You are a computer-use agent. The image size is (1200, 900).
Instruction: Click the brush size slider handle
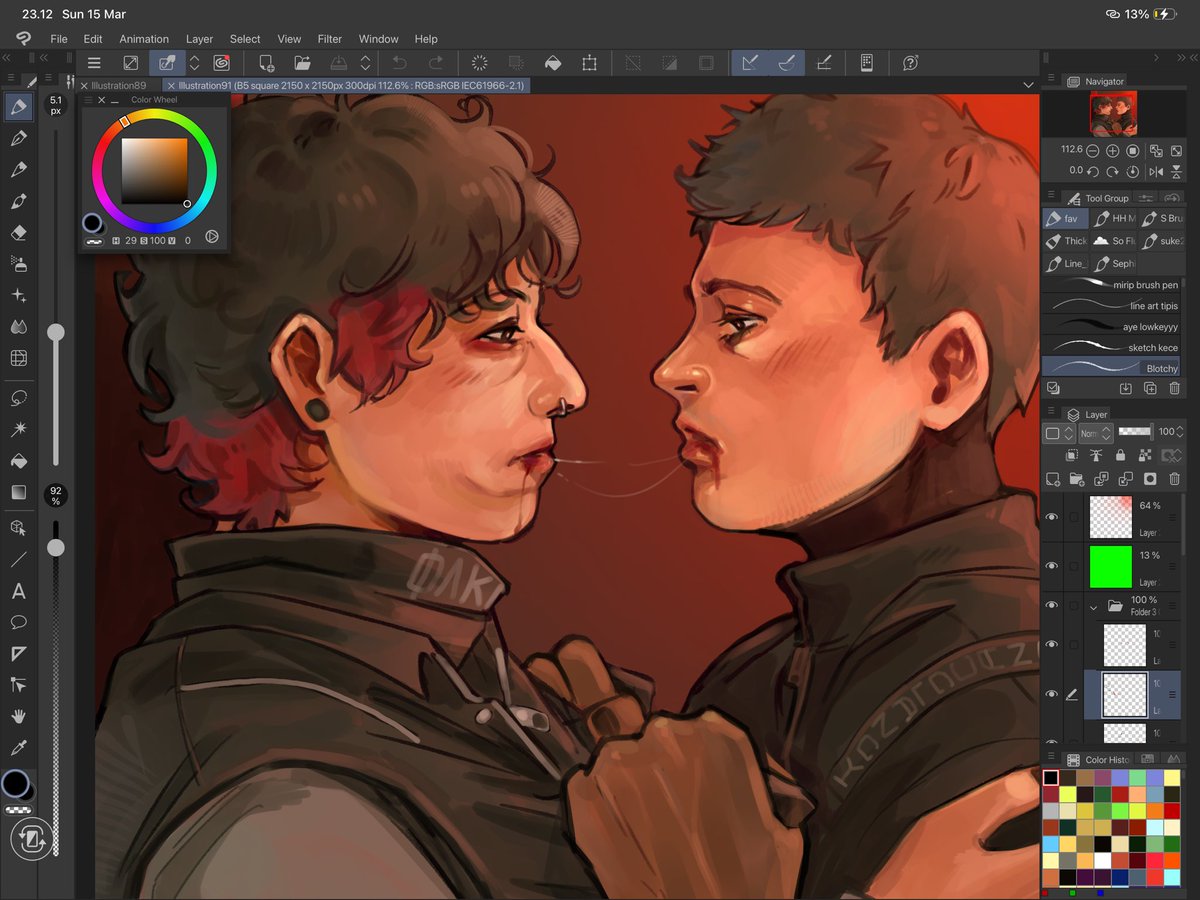[56, 331]
